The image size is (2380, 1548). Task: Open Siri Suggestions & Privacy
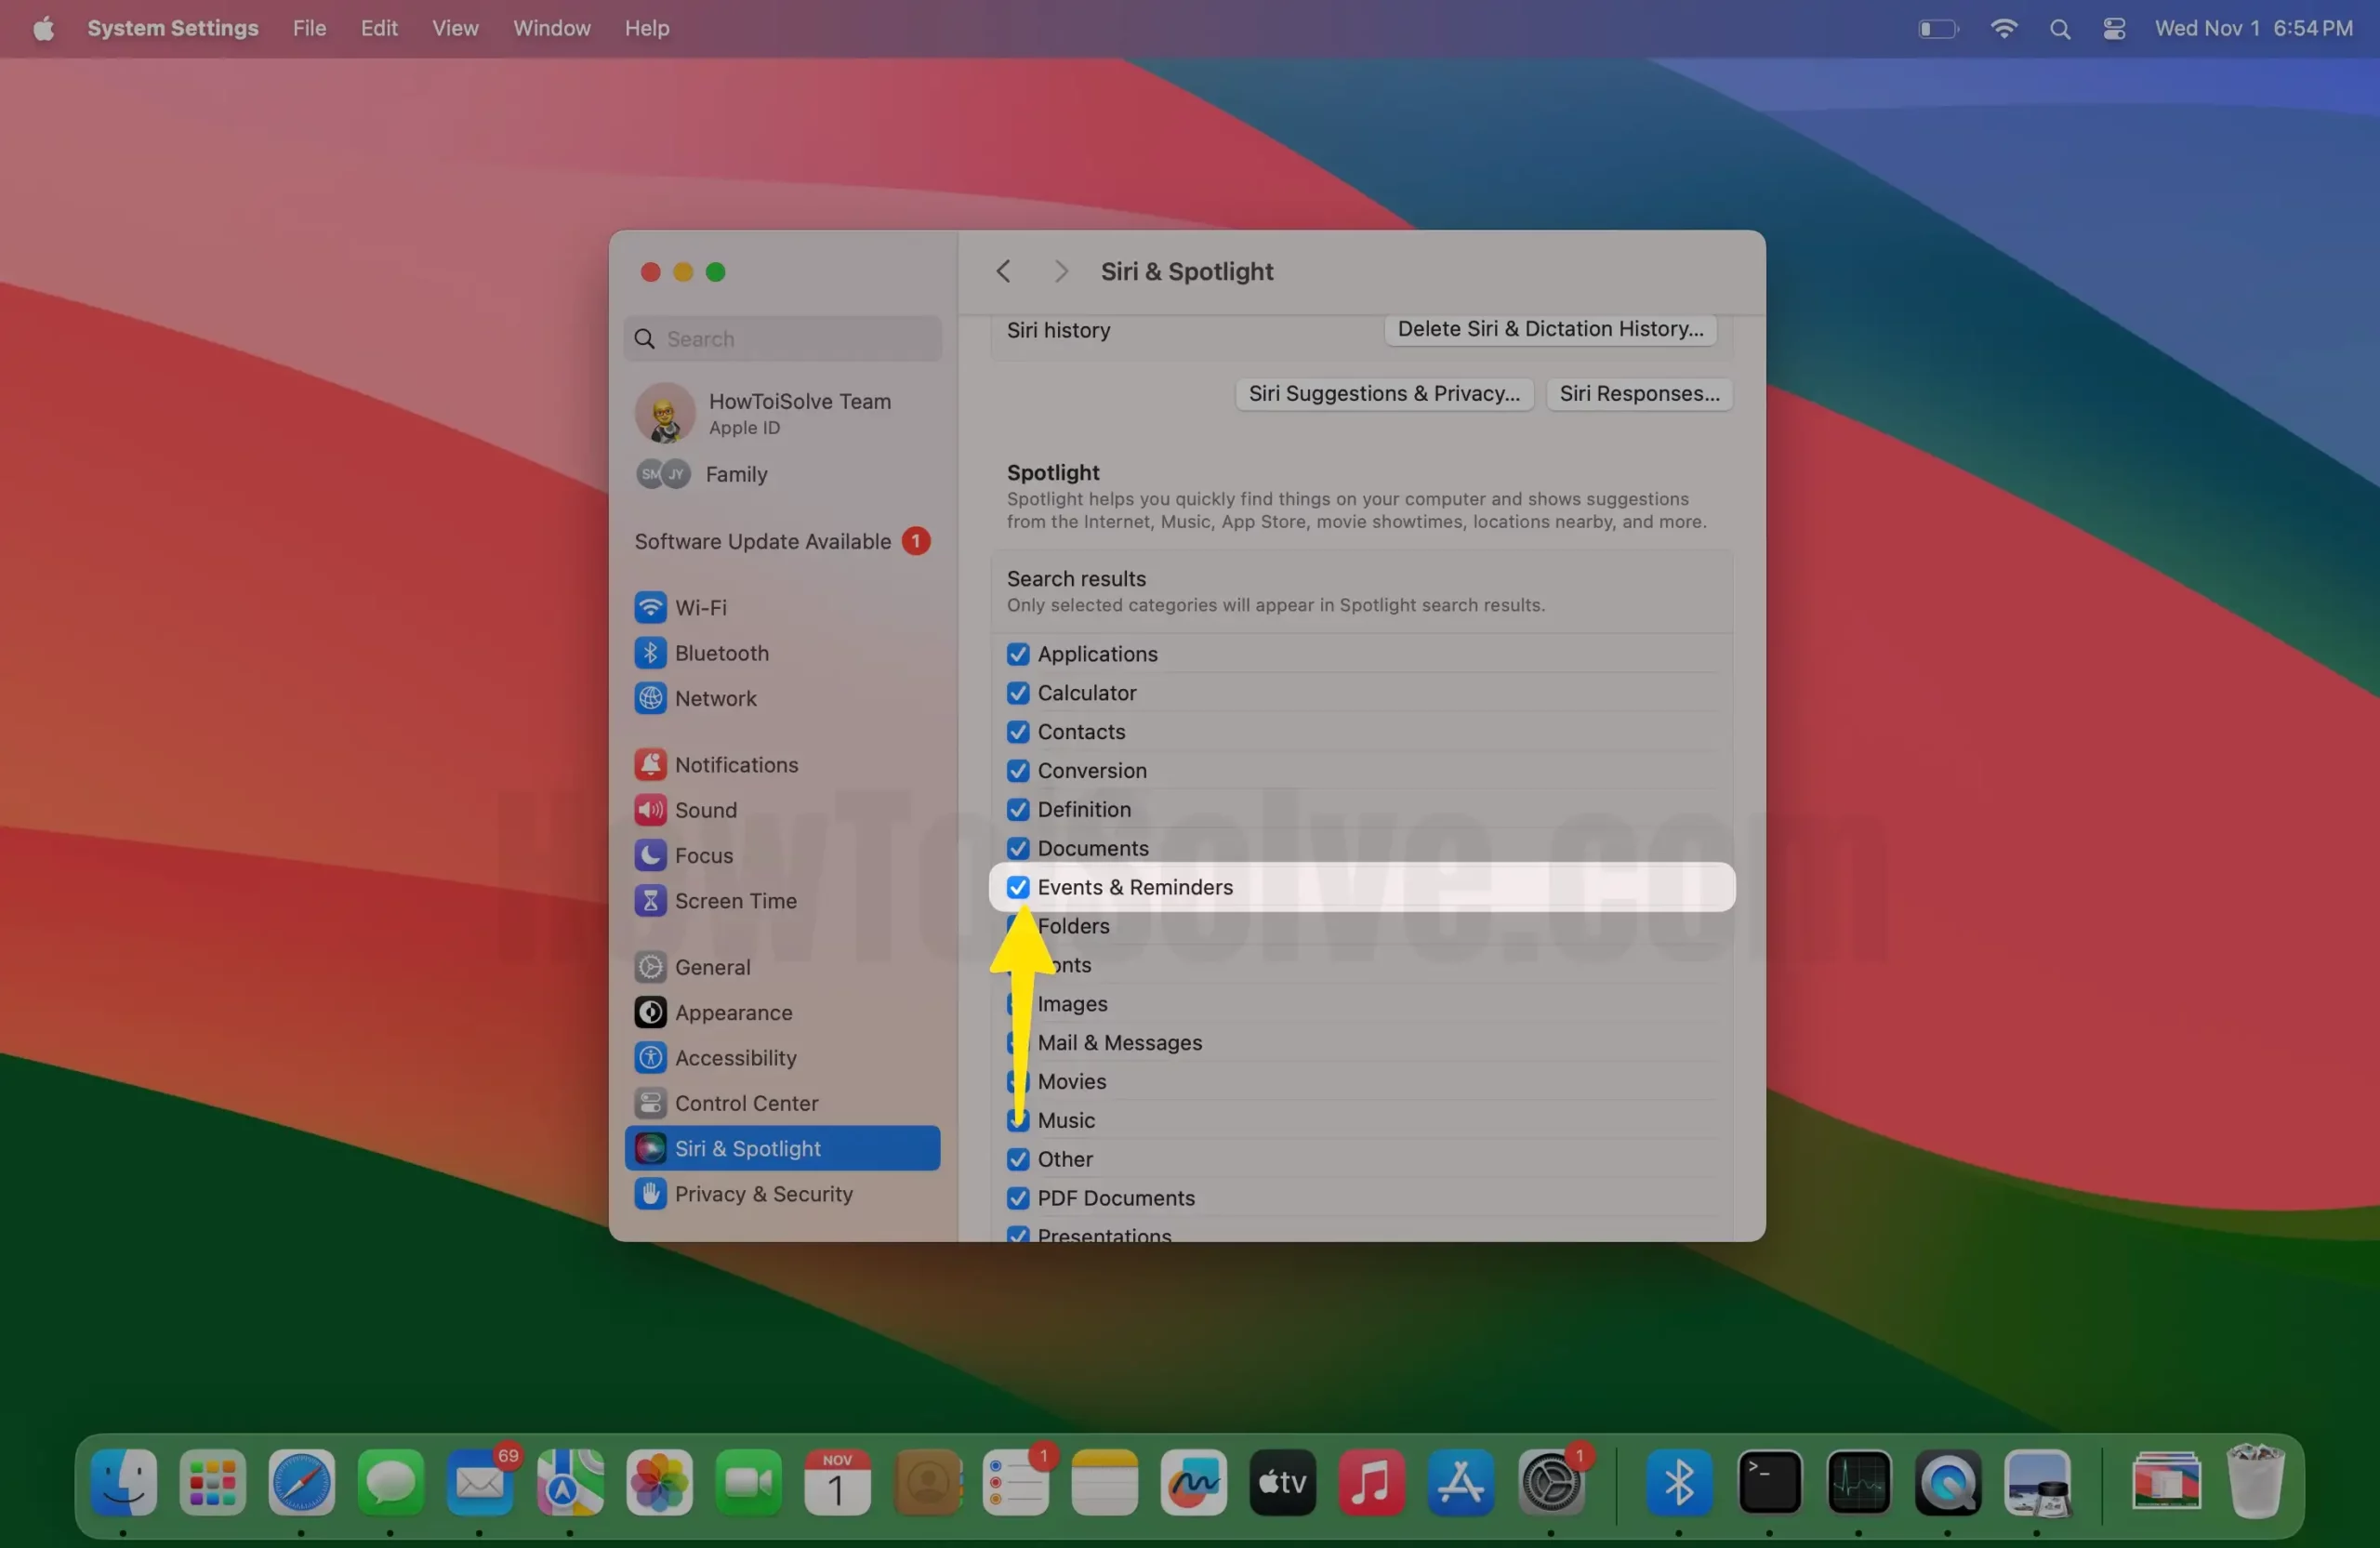tap(1384, 393)
